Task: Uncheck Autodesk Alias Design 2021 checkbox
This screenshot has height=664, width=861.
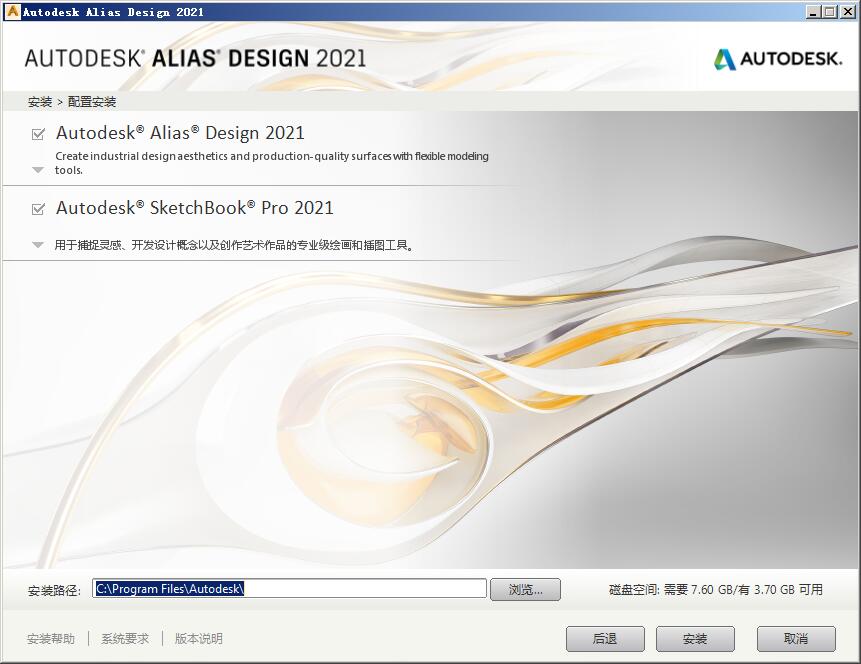Action: pos(38,134)
